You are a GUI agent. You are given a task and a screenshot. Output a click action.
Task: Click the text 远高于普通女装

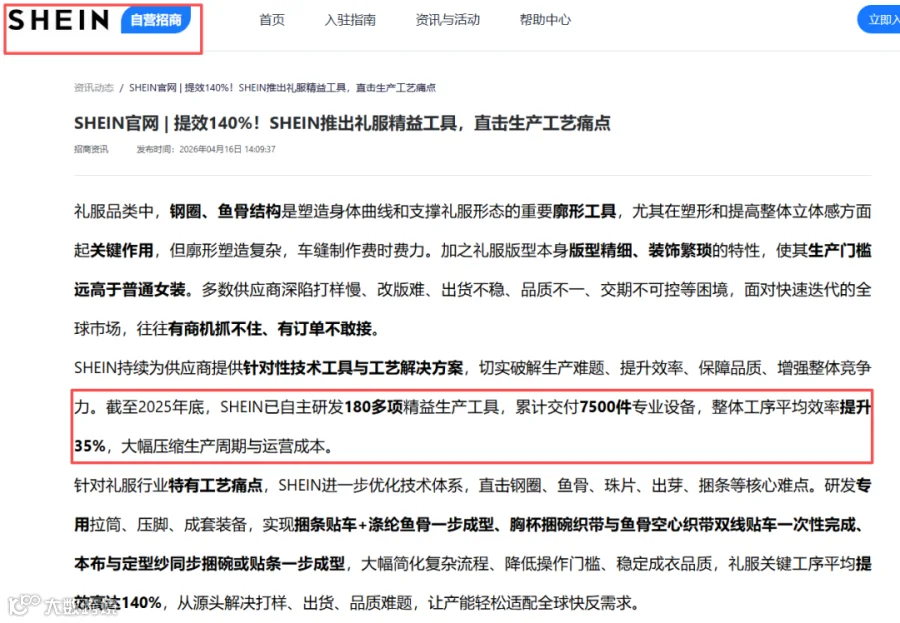pyautogui.click(x=130, y=289)
